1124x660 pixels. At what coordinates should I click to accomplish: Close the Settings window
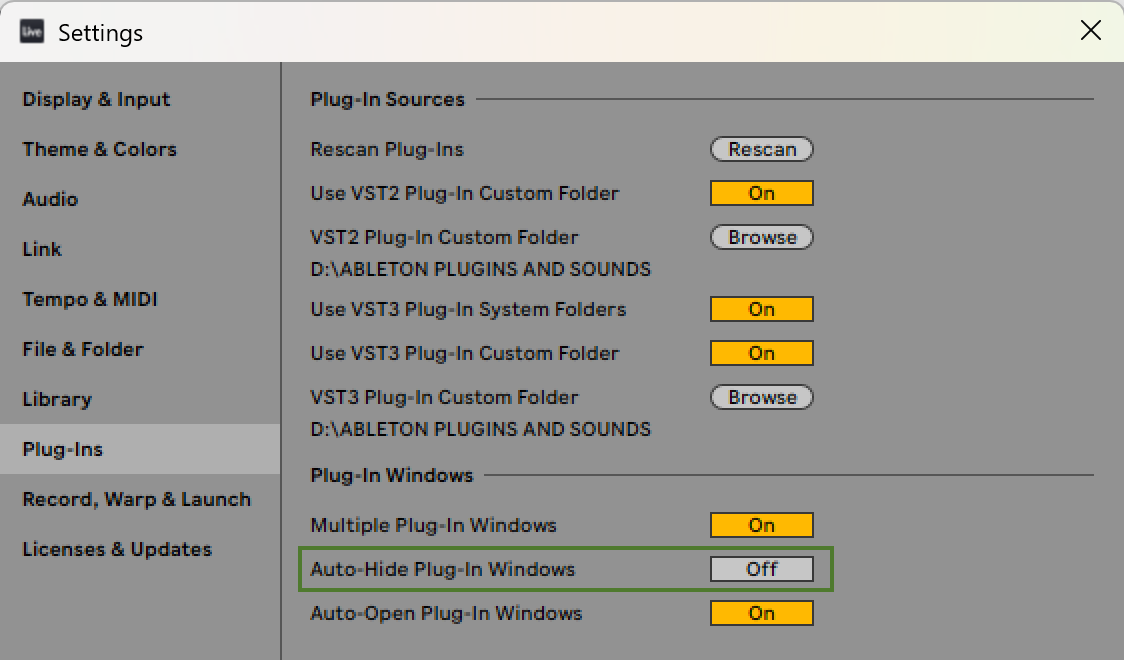point(1090,30)
